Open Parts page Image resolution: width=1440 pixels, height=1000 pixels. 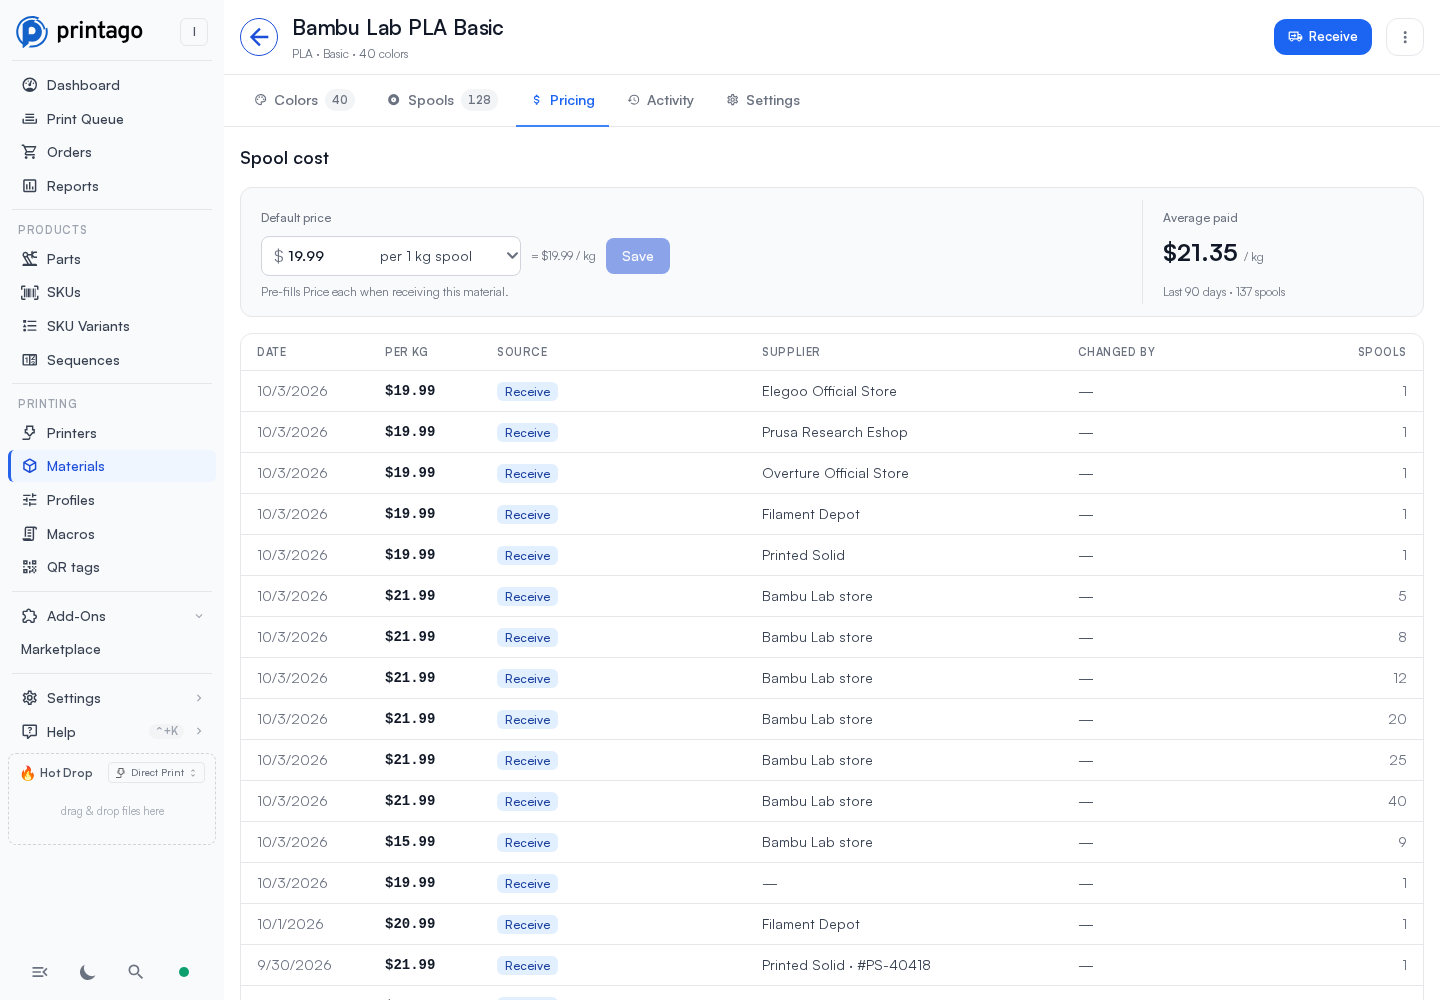click(x=112, y=259)
